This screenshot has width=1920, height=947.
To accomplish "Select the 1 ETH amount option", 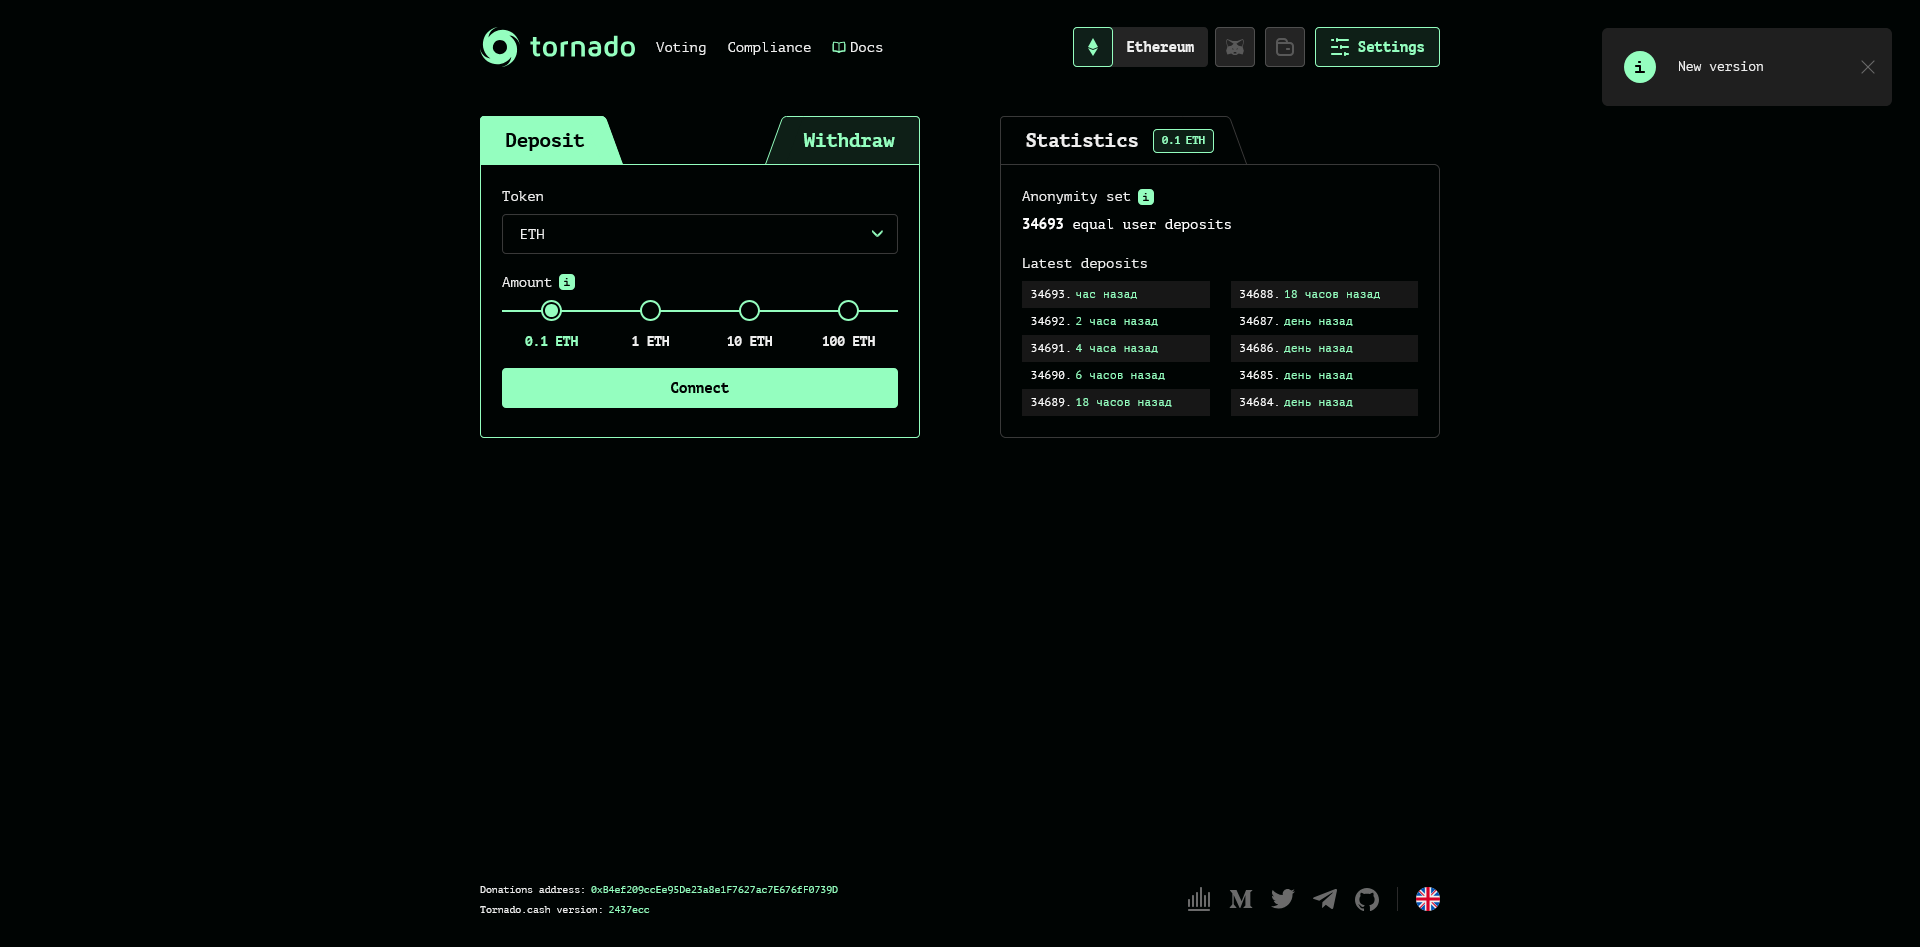I will tap(650, 311).
